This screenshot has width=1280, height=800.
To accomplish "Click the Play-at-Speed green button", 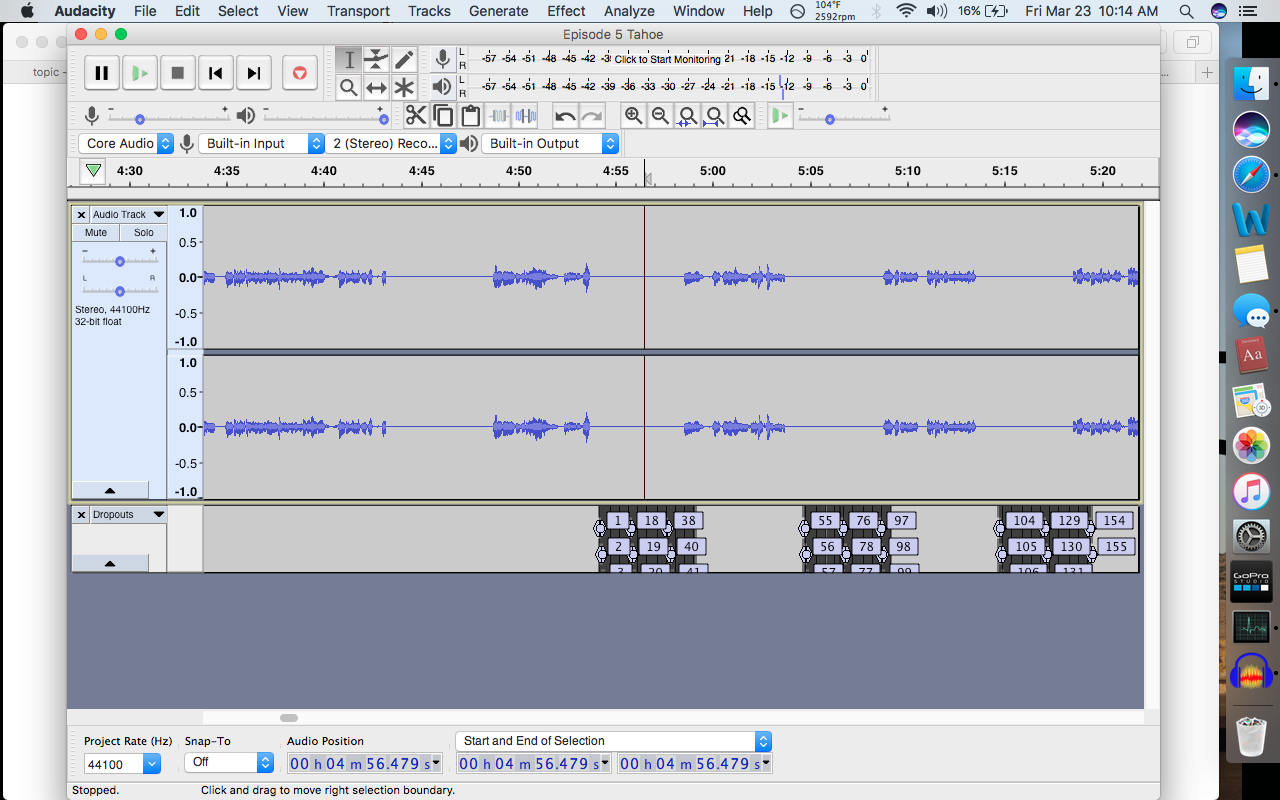I will tap(780, 116).
